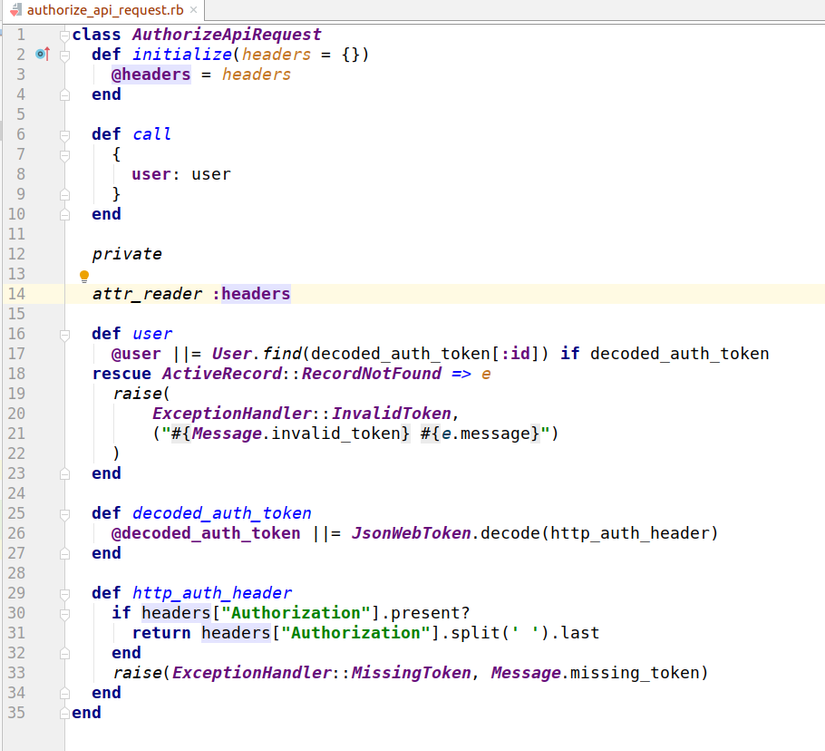Viewport: 825px width, 751px height.
Task: Click the @headers instance variable on line 3
Action: (x=151, y=75)
